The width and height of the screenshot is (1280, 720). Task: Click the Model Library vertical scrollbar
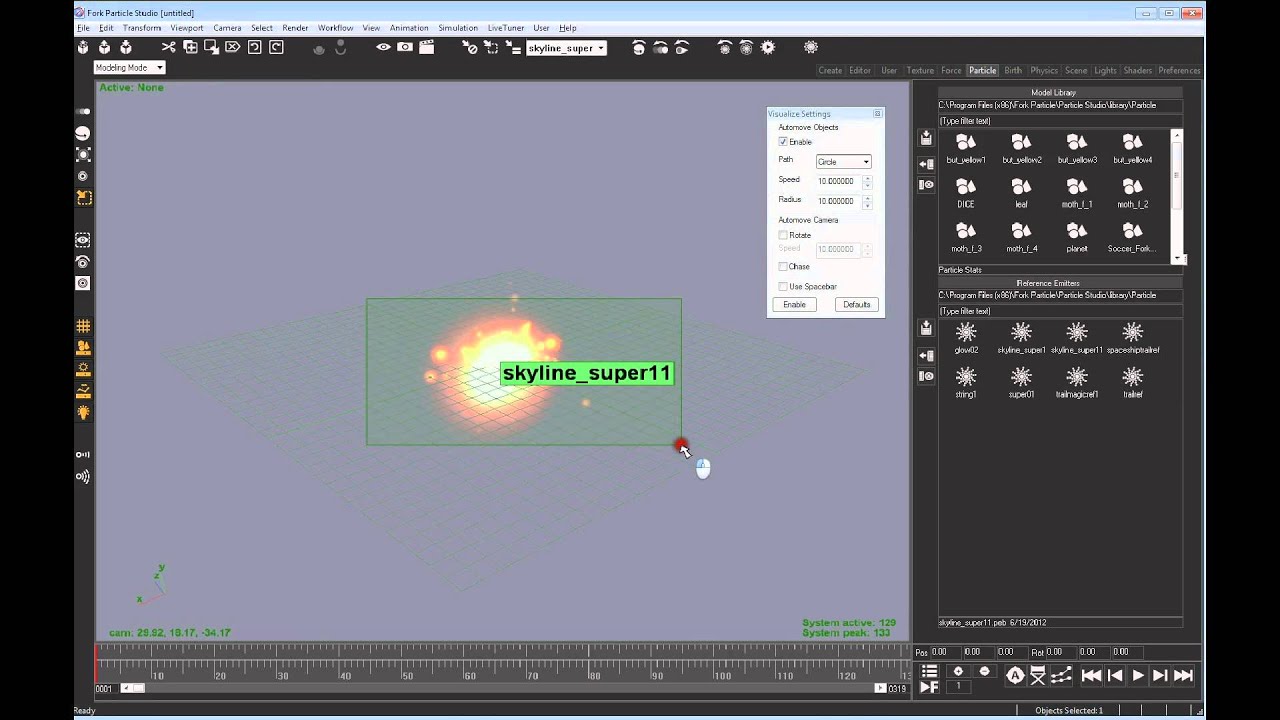tap(1178, 196)
